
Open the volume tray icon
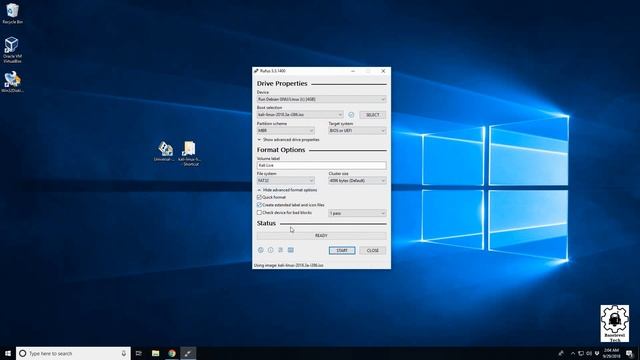click(x=589, y=353)
